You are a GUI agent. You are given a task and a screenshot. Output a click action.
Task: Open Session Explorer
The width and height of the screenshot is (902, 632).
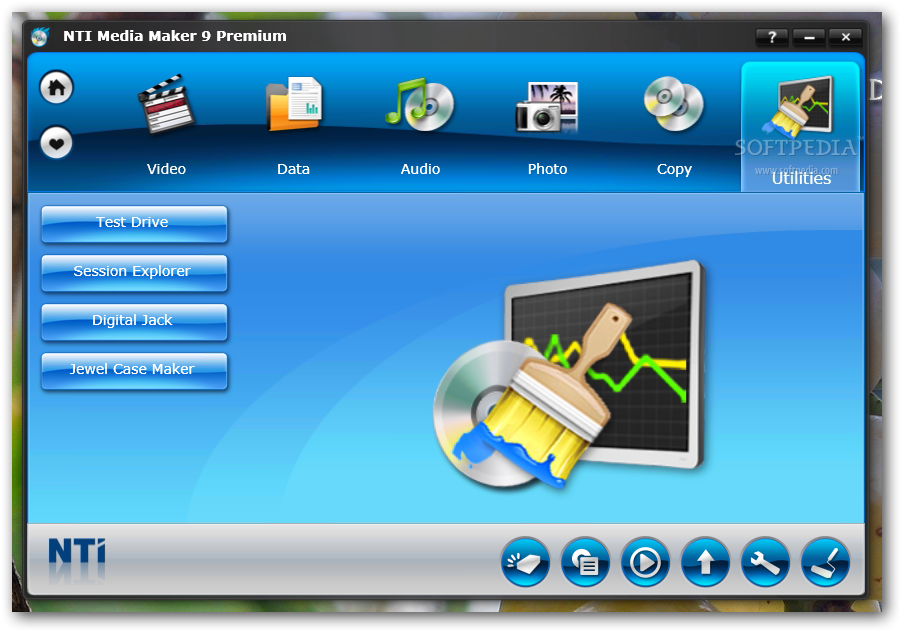134,272
